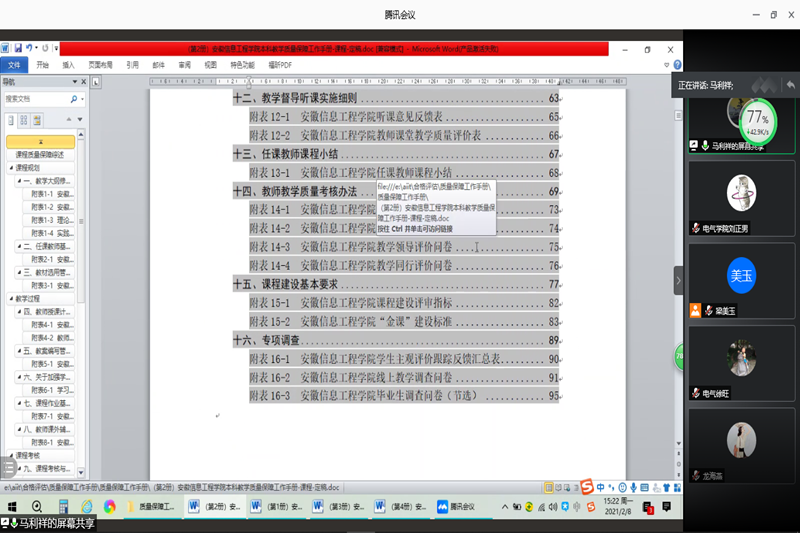Close the 导航 navigation pane
The height and width of the screenshot is (533, 800).
(x=83, y=82)
